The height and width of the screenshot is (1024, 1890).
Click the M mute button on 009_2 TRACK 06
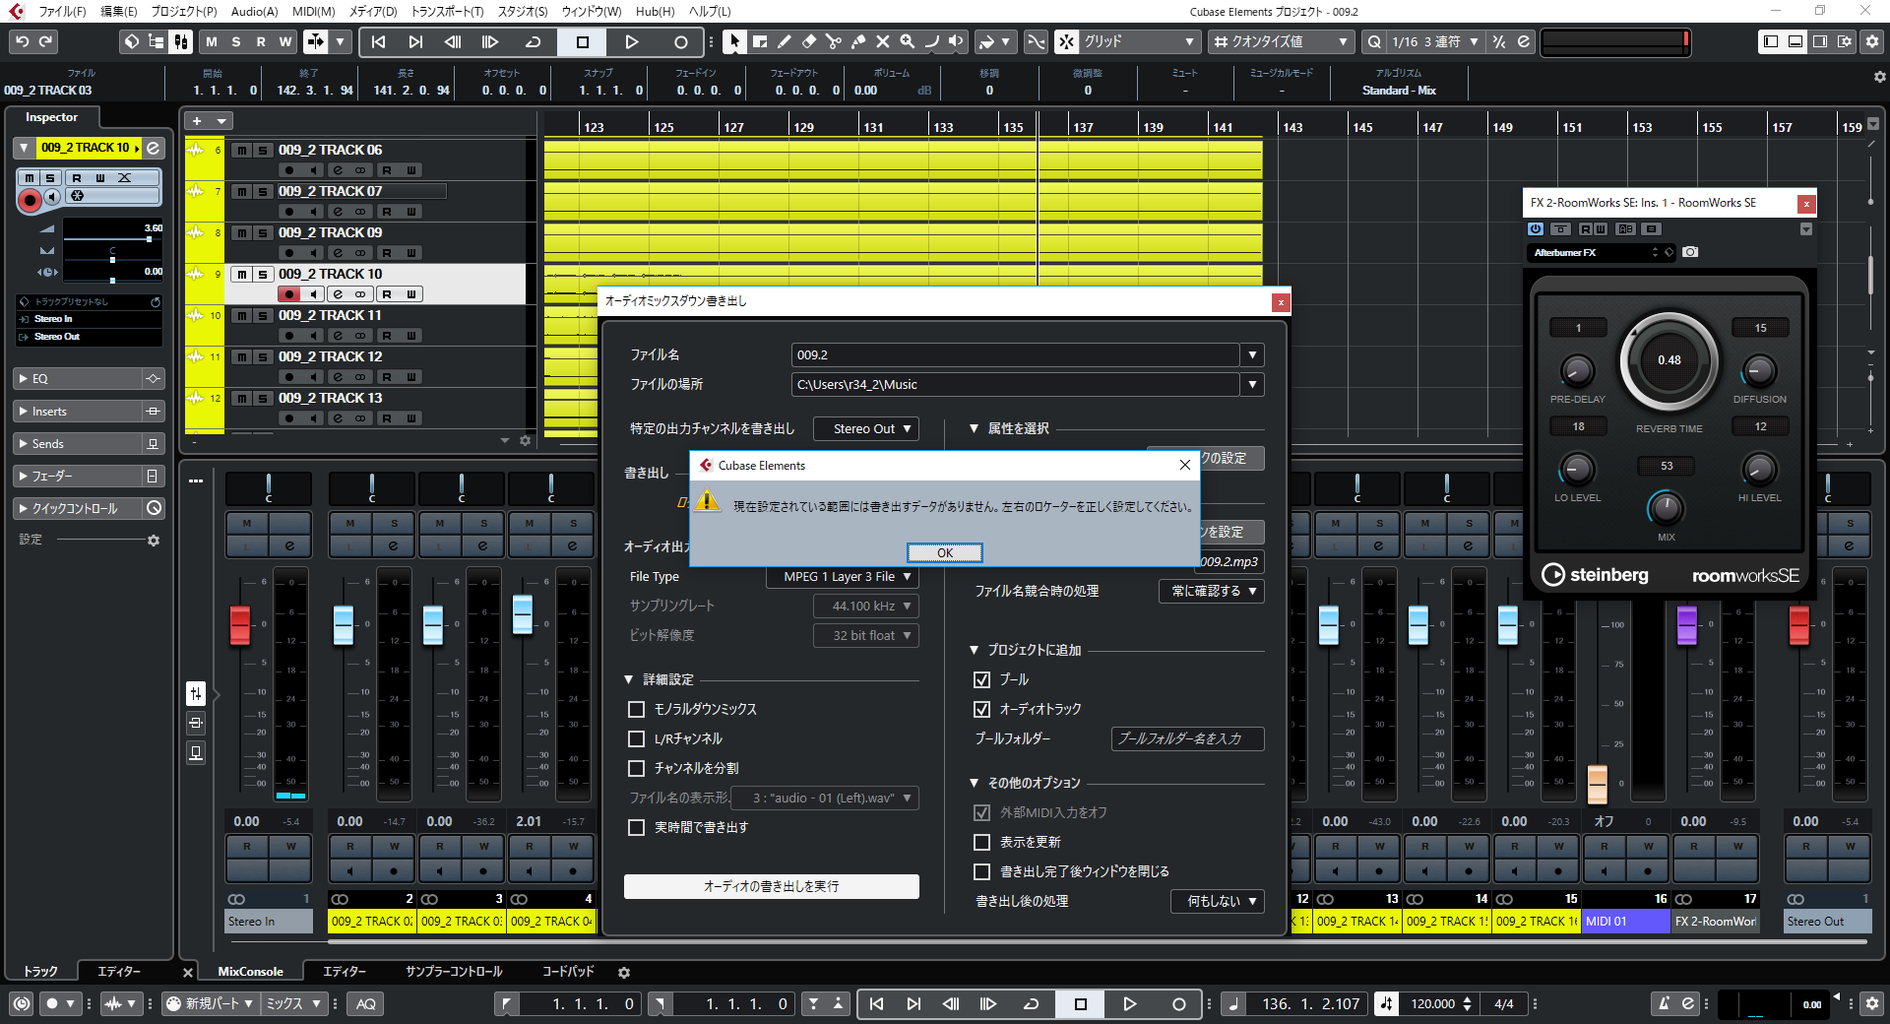242,150
